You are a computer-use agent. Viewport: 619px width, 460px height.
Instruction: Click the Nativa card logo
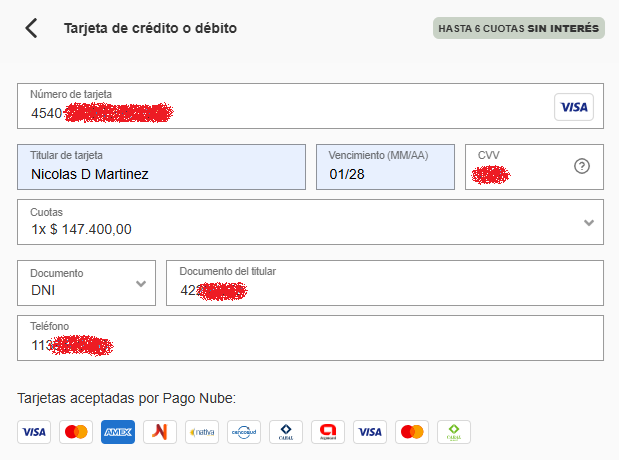201,432
